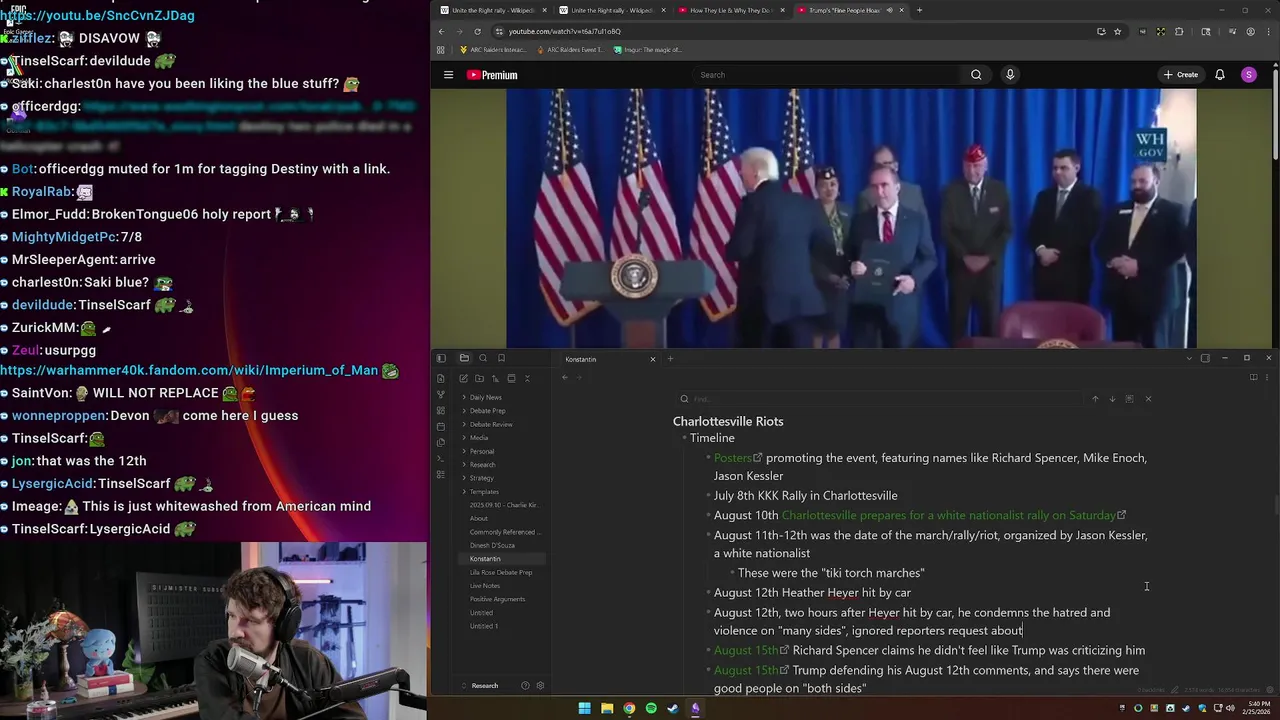Viewport: 1280px width, 720px height.
Task: Expand the Debate Review folder
Action: point(490,424)
